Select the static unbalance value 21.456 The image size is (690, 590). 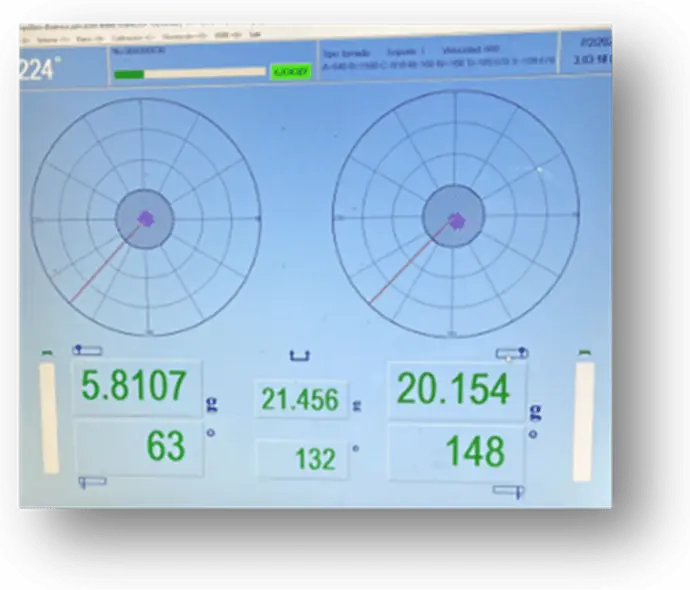(x=300, y=400)
